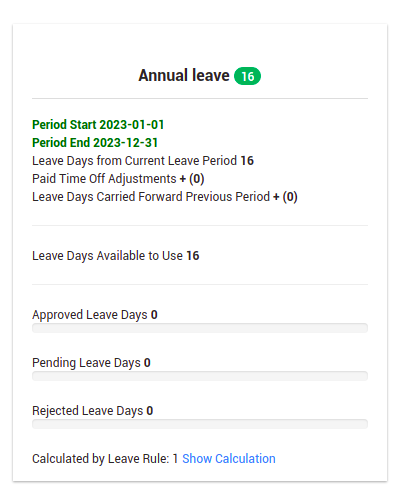
Task: Click the Approved Leave Days progress bar
Action: click(200, 328)
